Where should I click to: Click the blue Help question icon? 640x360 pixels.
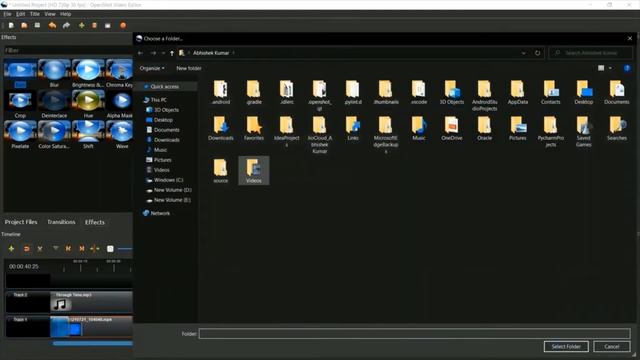(627, 68)
